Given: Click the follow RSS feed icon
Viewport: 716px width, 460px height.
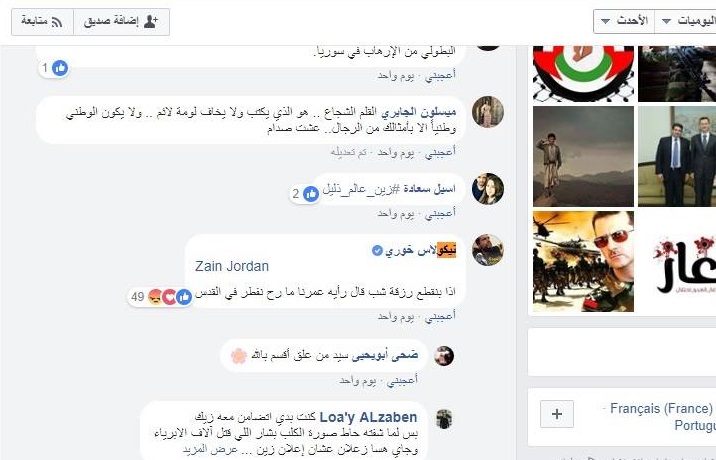Looking at the screenshot, I should [57, 22].
